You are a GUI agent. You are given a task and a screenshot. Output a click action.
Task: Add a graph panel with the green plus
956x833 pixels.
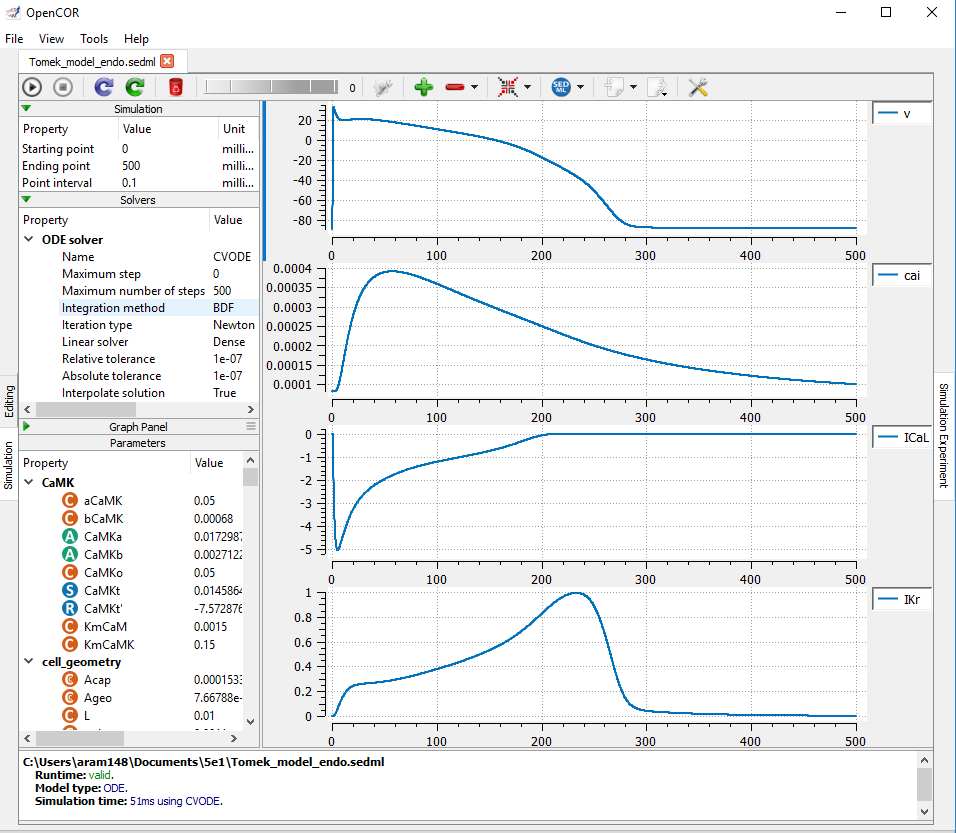(423, 88)
